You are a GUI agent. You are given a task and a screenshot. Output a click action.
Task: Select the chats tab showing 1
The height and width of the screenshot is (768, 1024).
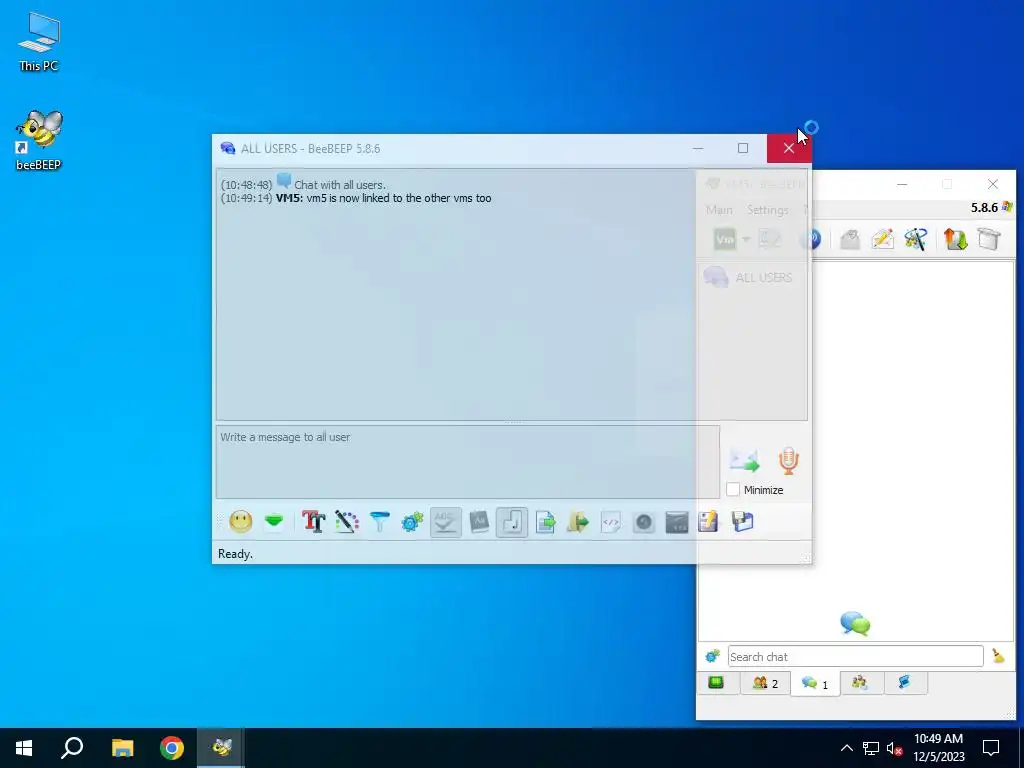(x=815, y=684)
